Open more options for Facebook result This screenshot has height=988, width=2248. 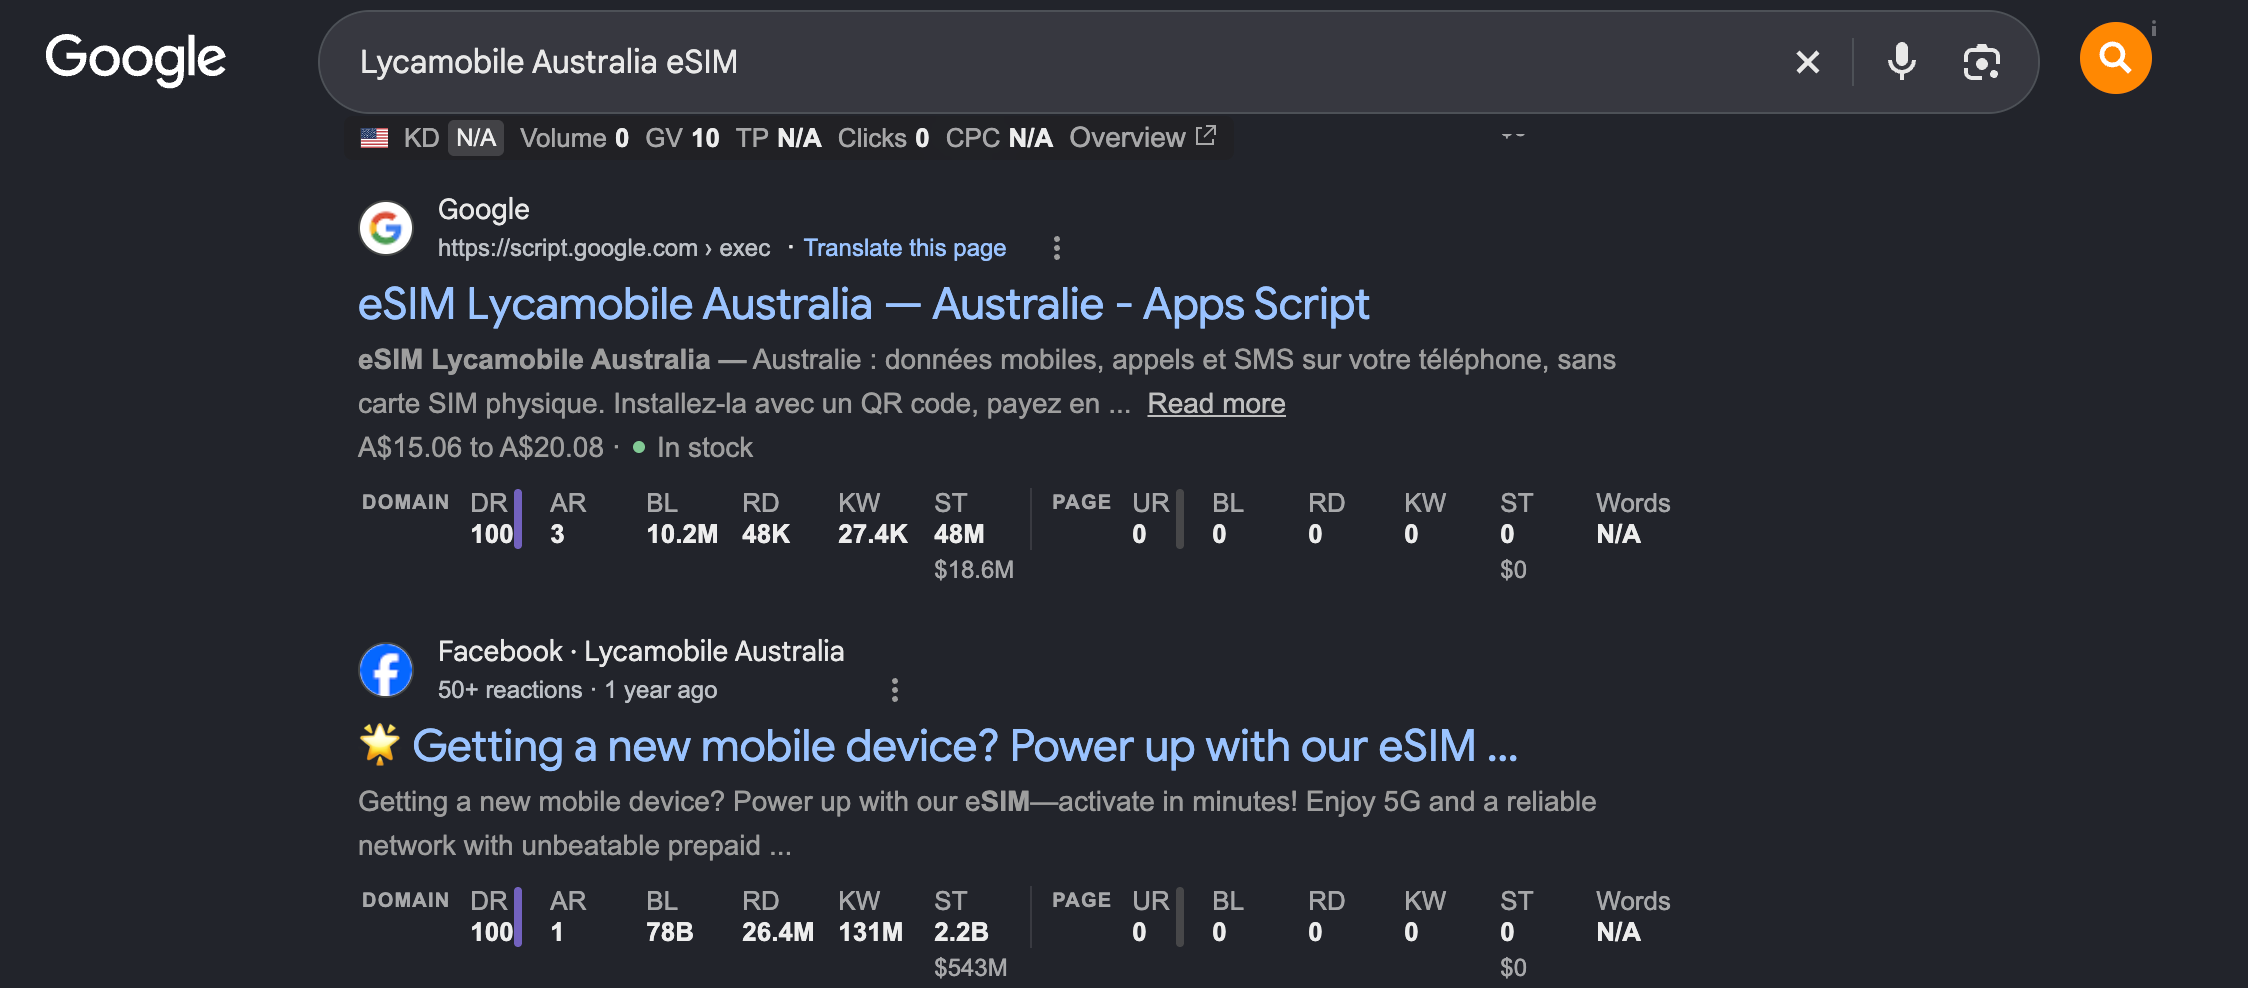pos(894,690)
